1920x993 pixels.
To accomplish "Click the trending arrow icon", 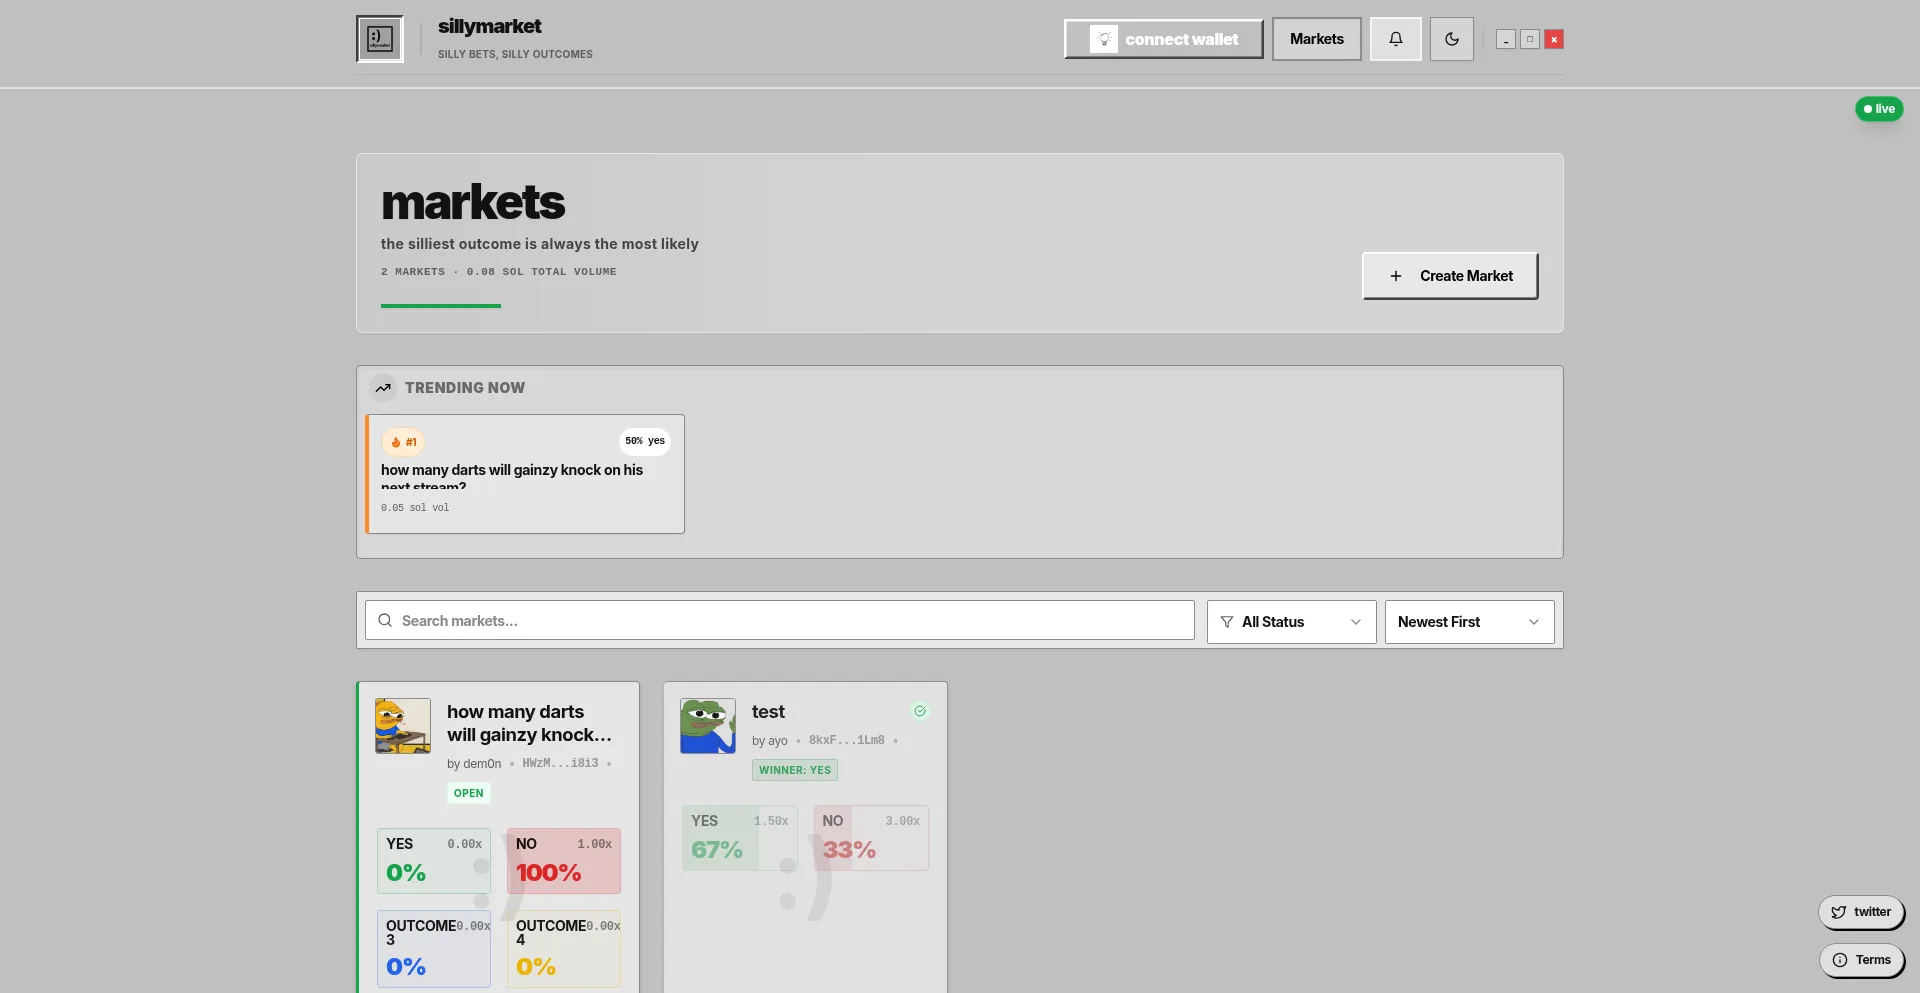I will click(383, 388).
